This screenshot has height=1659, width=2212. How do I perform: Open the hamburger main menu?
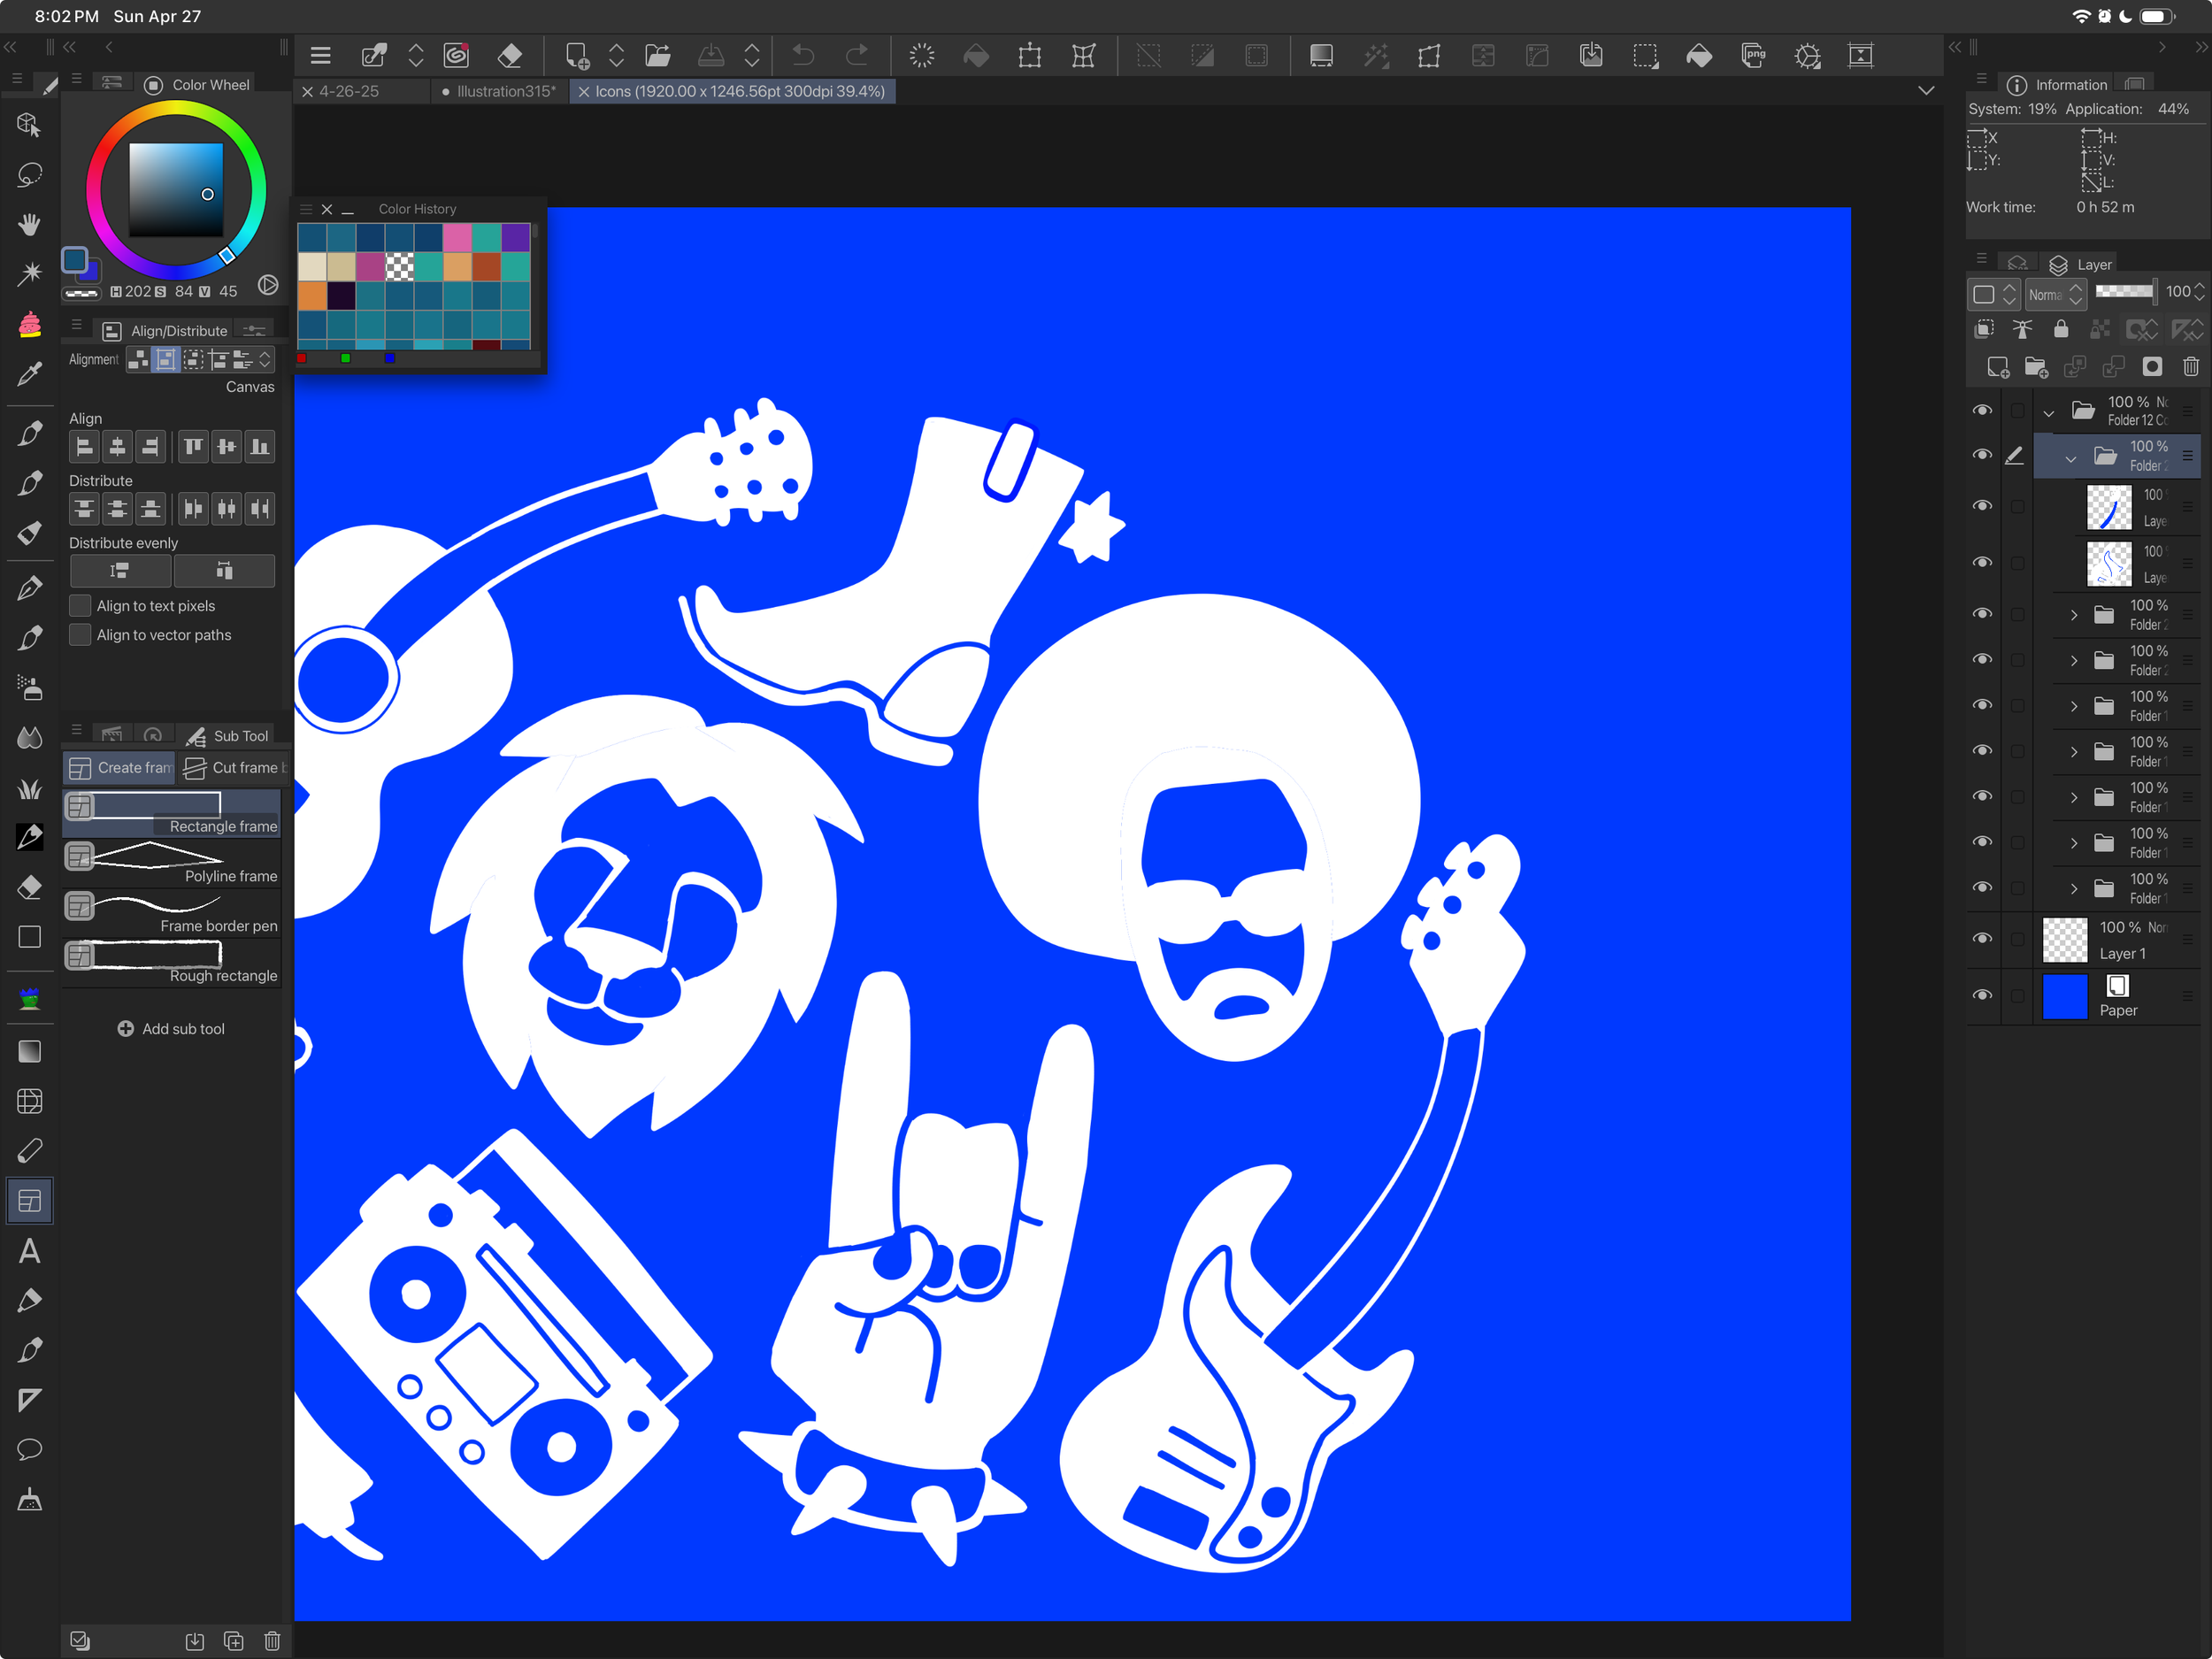click(x=320, y=56)
